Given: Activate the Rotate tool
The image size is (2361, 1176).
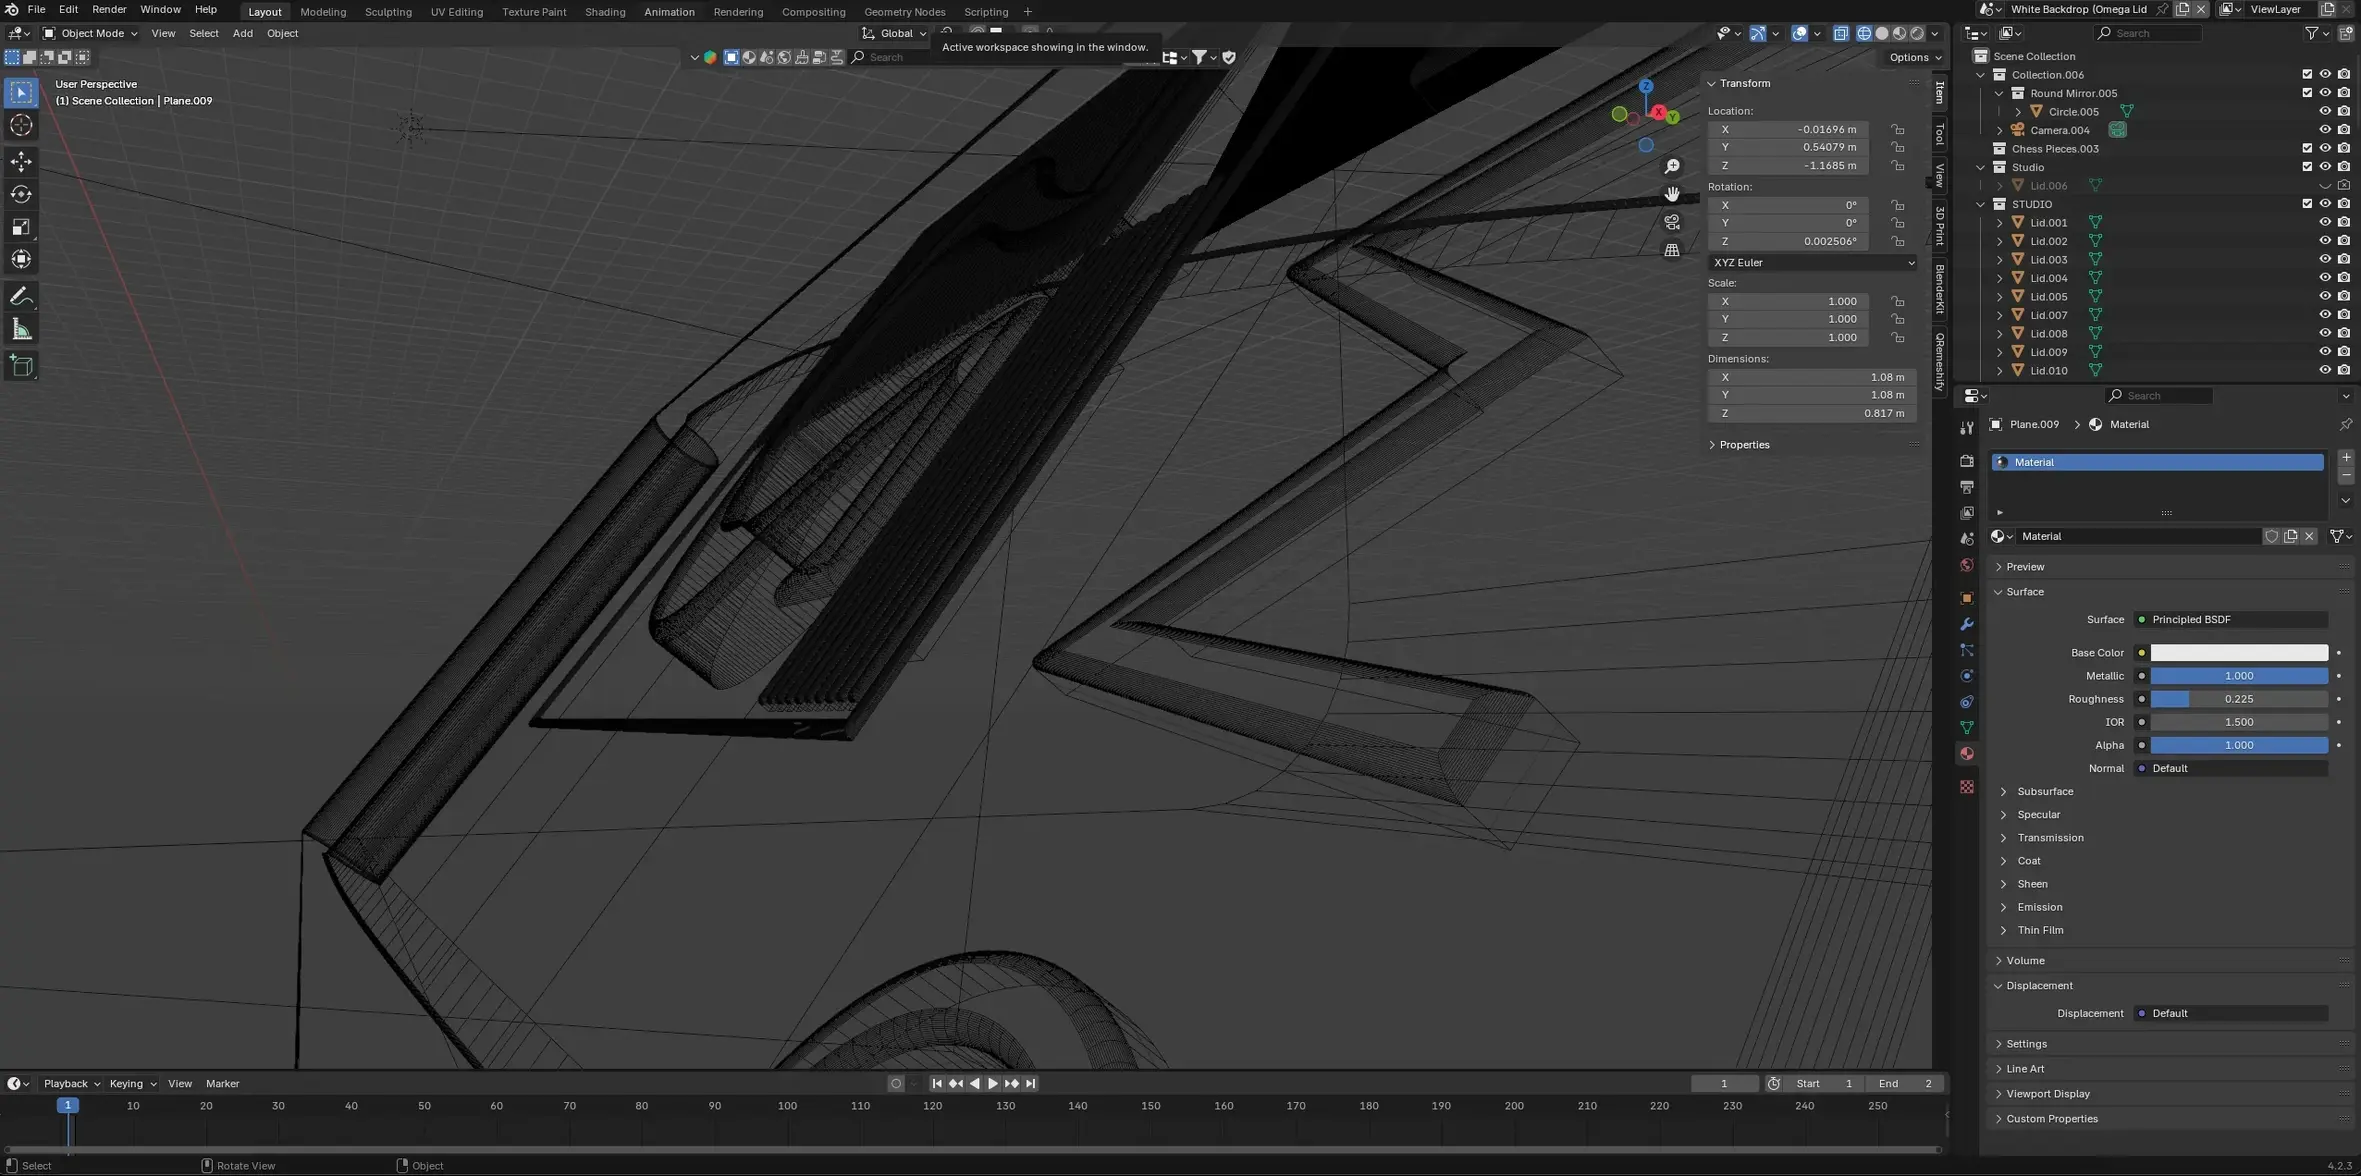Looking at the screenshot, I should [x=21, y=194].
